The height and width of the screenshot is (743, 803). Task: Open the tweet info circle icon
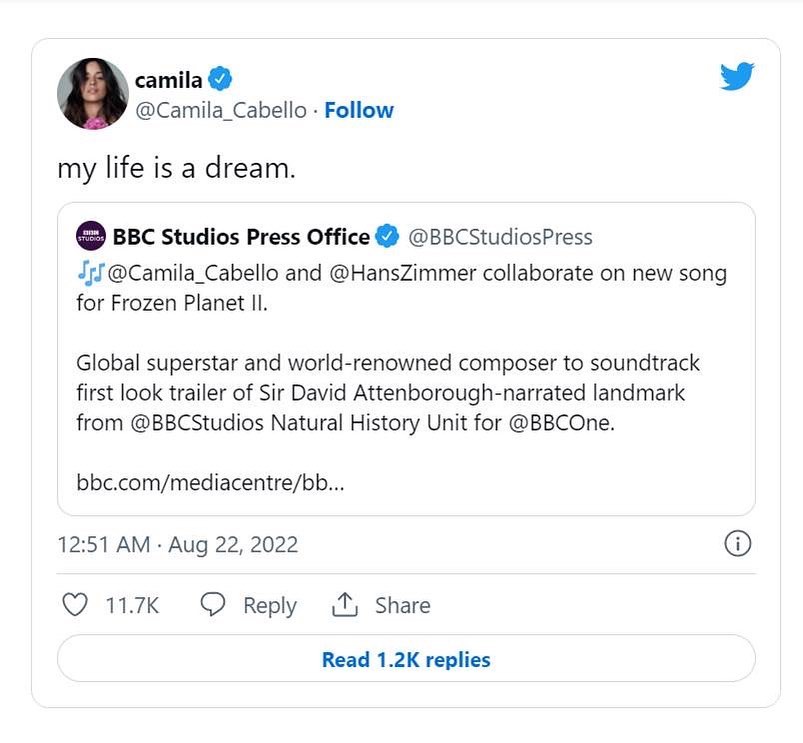pos(736,544)
